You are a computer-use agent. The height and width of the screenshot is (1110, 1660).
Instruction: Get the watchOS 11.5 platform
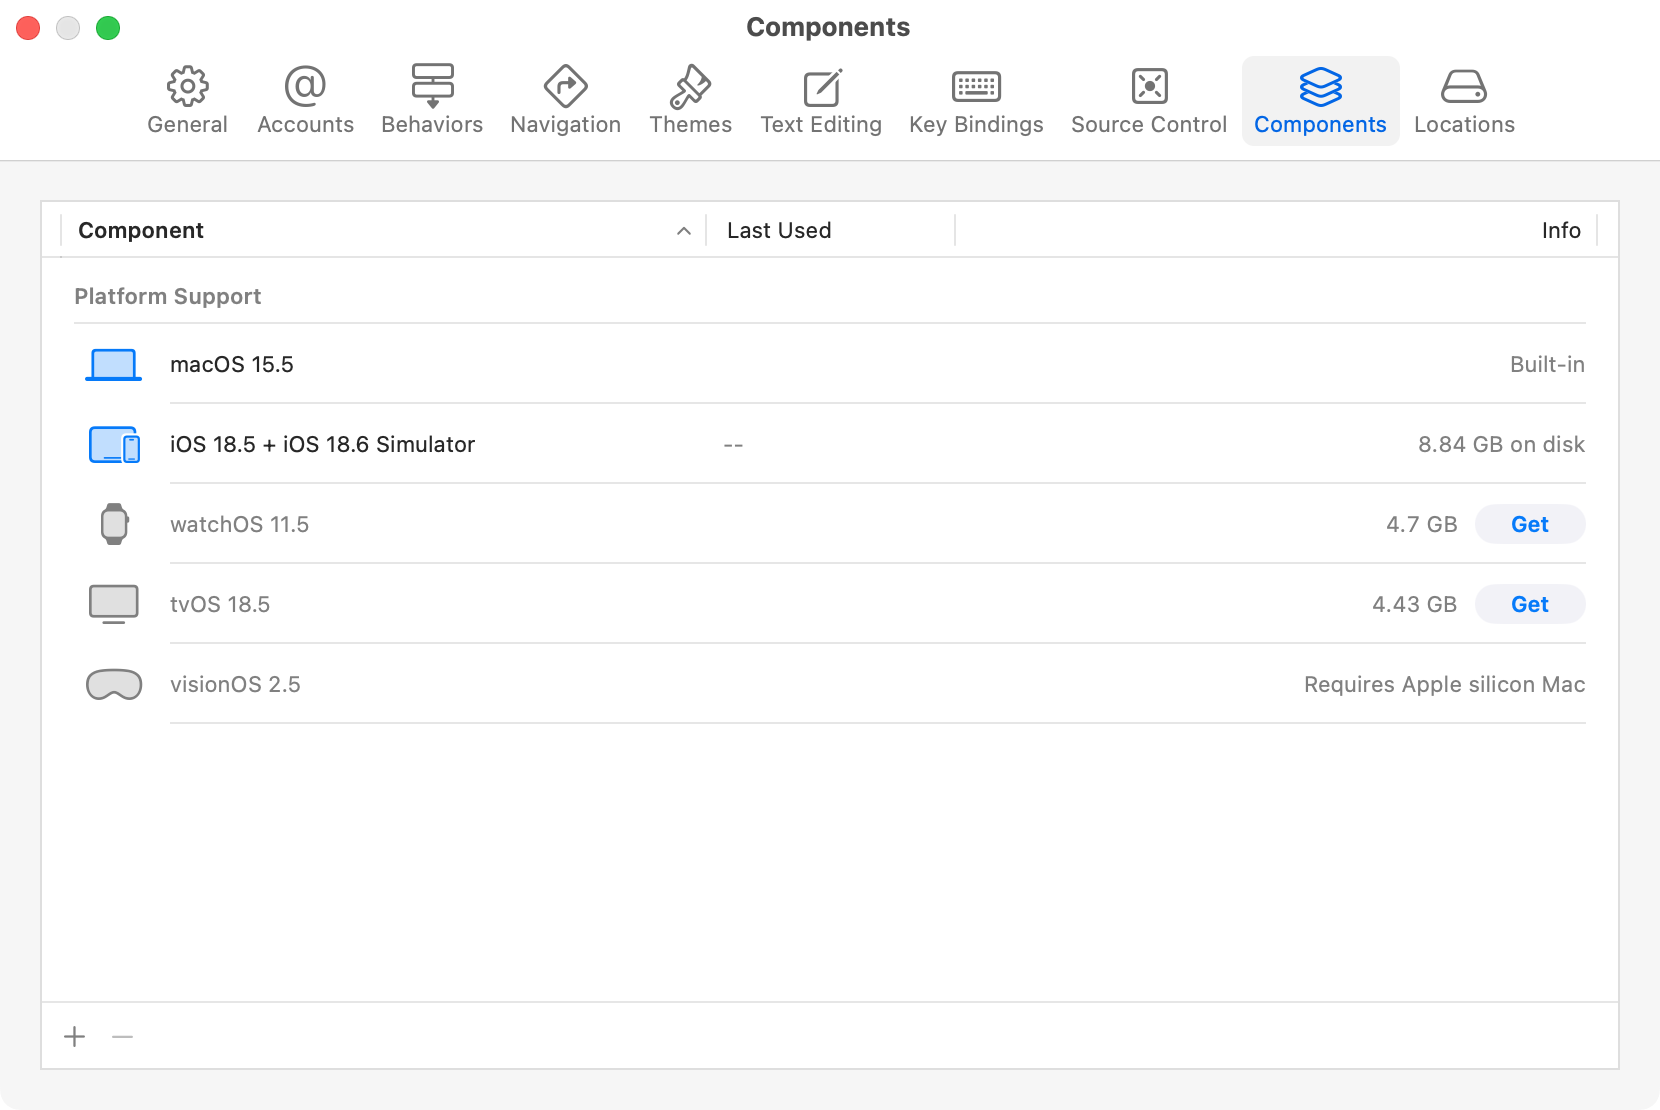(x=1530, y=524)
